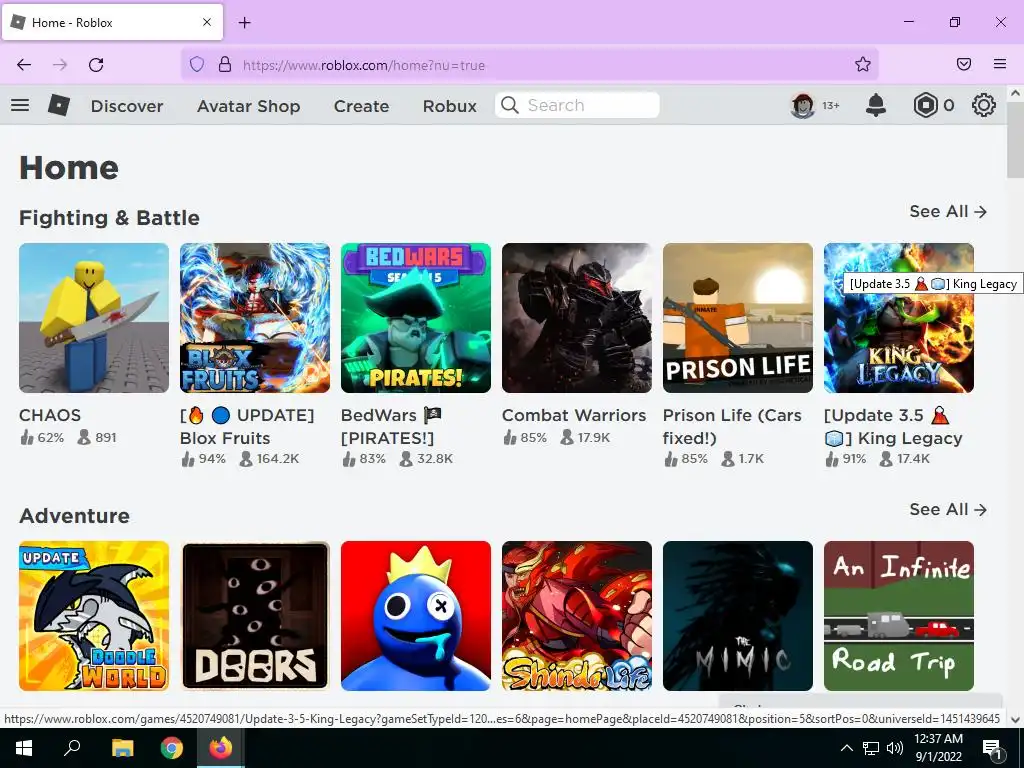
Task: Go back with the browser back arrow
Action: click(x=24, y=65)
